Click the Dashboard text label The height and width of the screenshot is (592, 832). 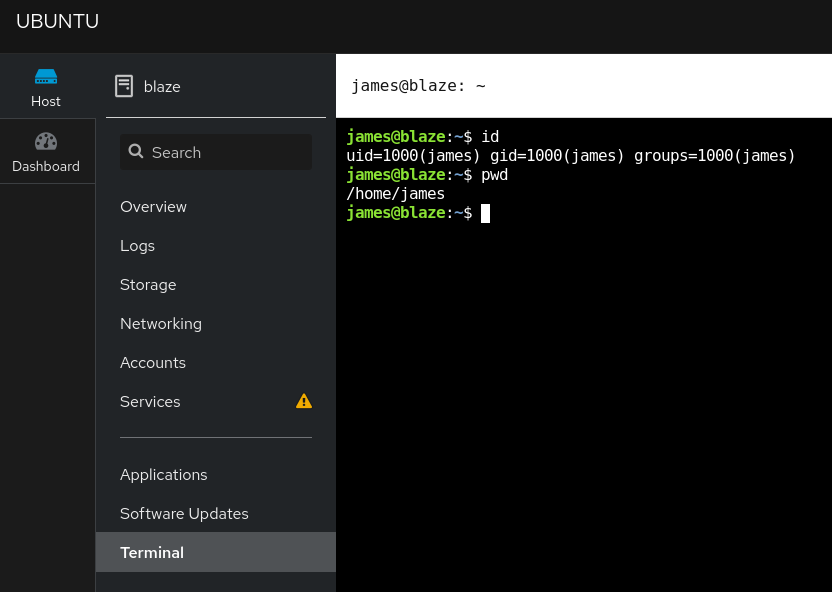click(46, 166)
